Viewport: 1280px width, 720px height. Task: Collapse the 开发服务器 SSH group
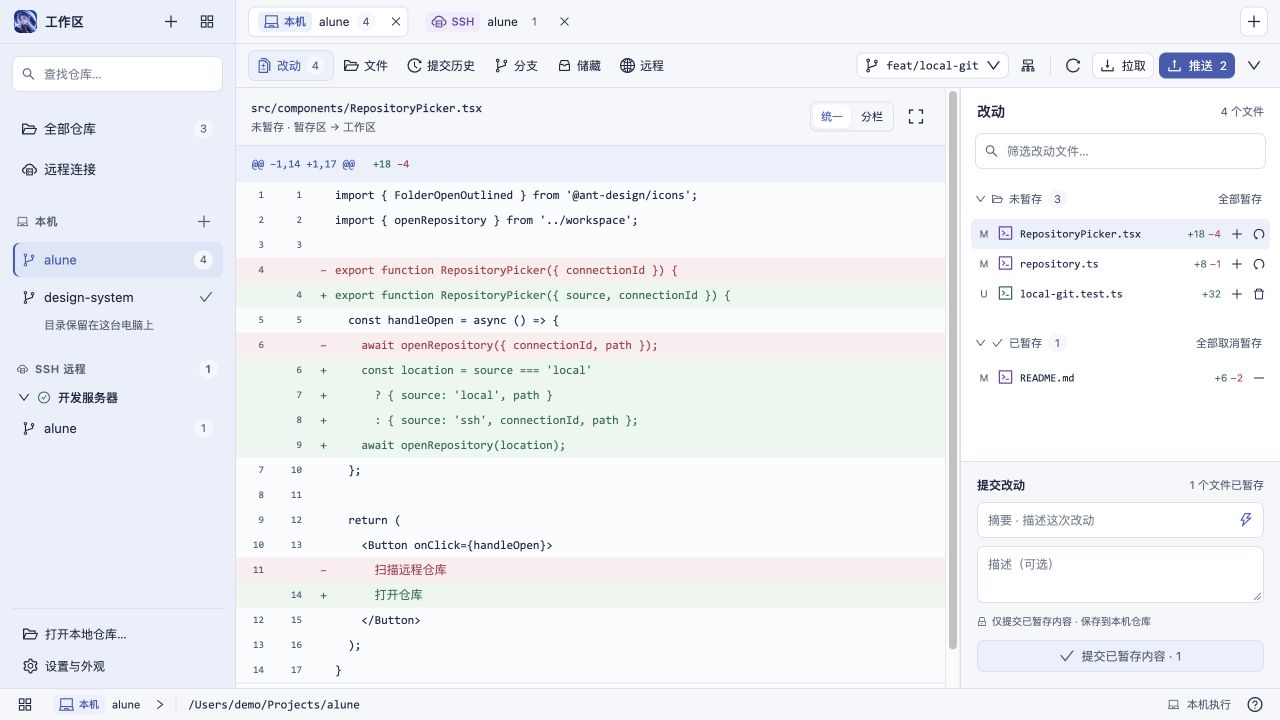pos(25,398)
